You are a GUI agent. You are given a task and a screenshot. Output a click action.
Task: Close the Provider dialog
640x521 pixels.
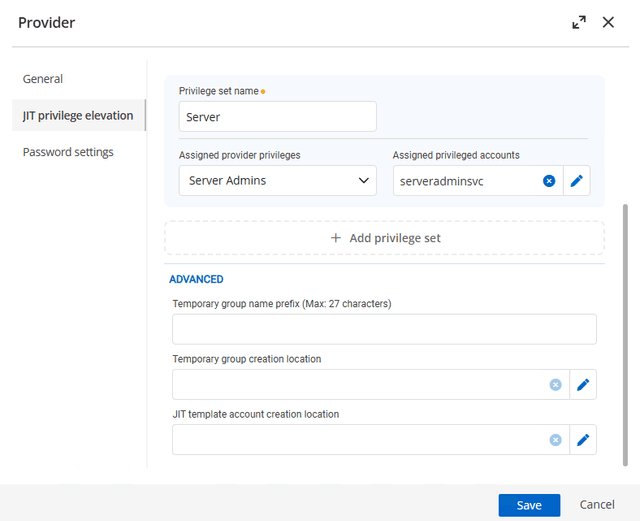(x=608, y=22)
